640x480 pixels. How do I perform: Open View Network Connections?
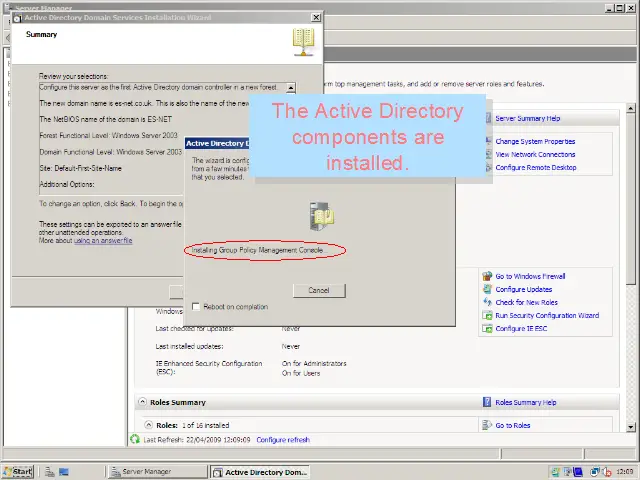point(535,154)
